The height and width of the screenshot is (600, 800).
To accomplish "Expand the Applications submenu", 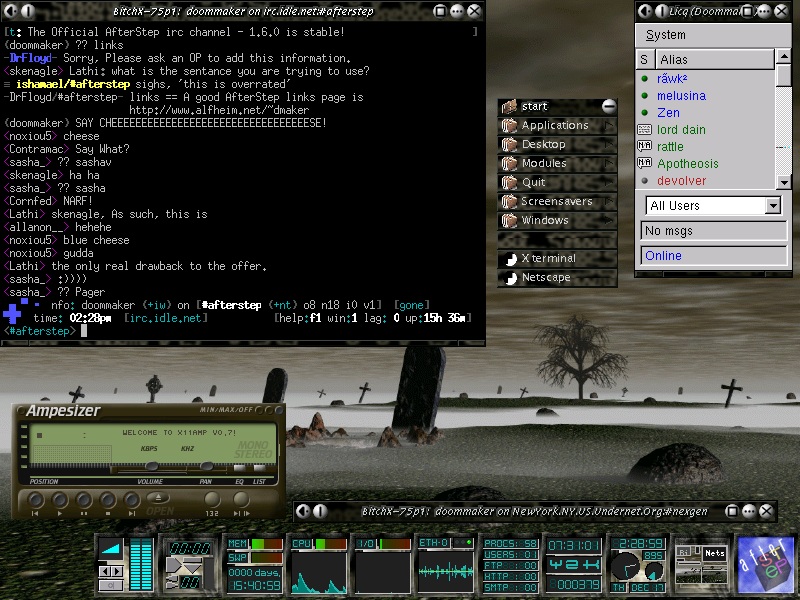I will (x=555, y=126).
